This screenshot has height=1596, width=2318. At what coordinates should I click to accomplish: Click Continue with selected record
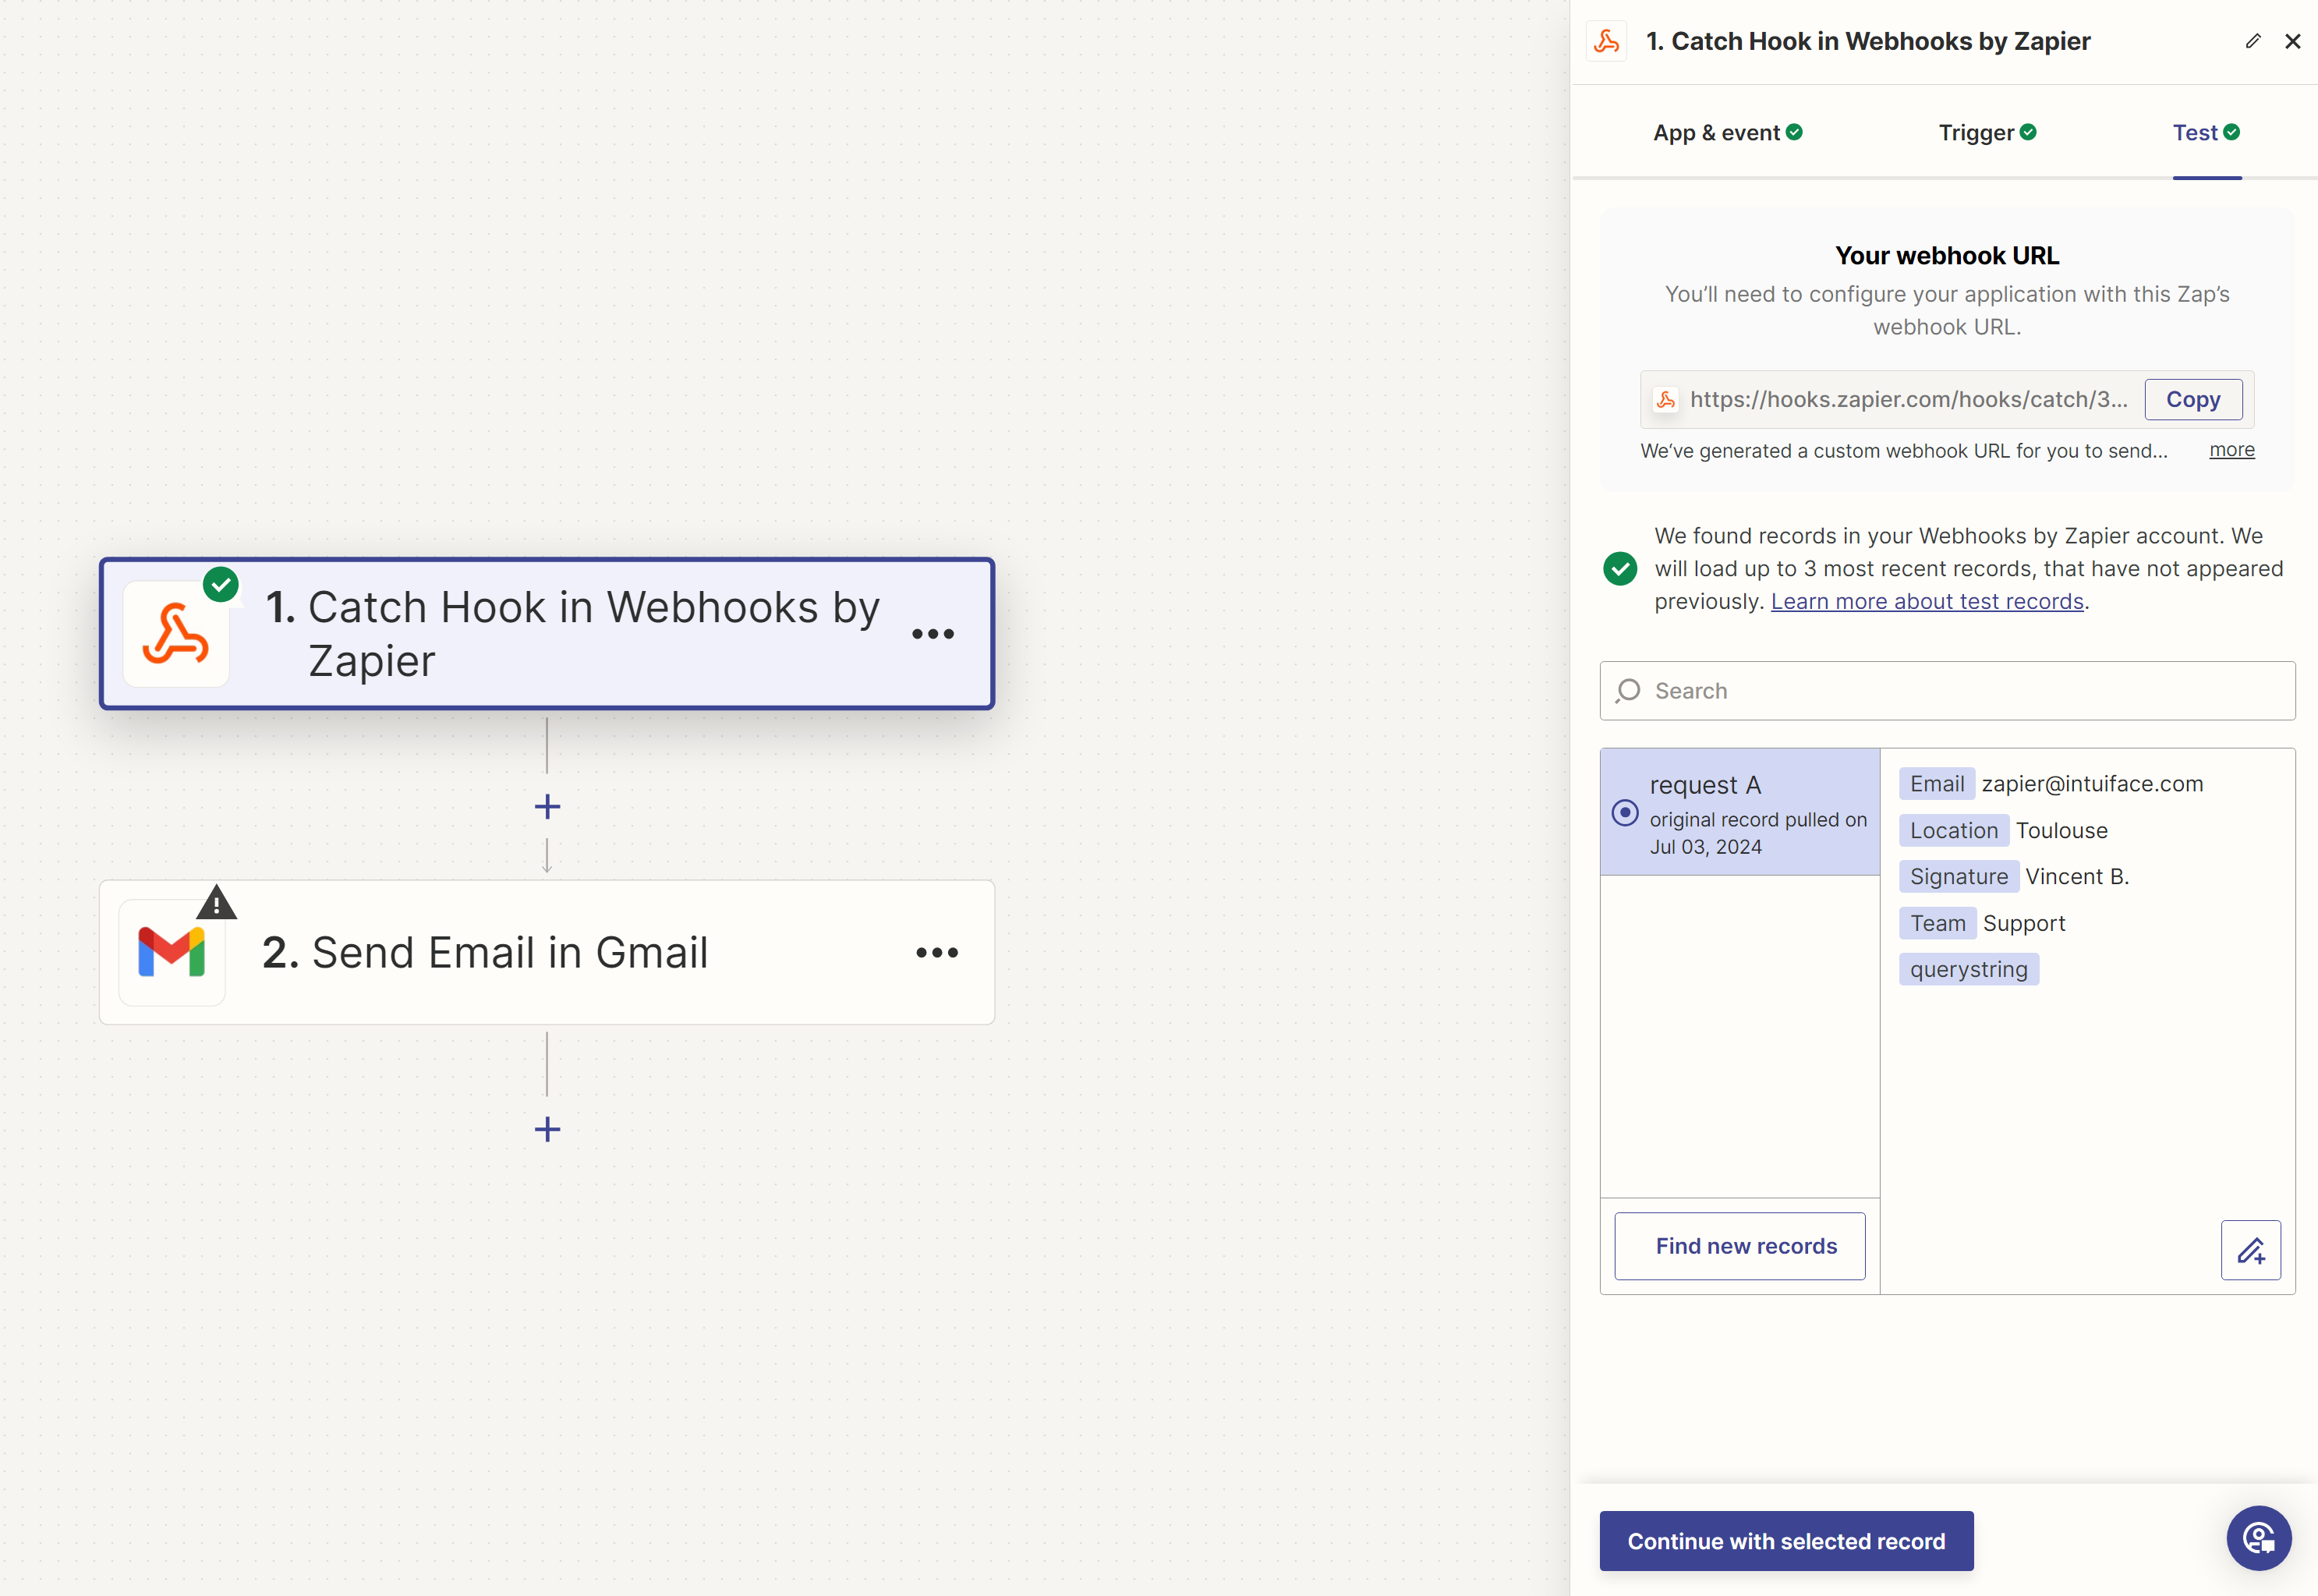click(x=1786, y=1542)
